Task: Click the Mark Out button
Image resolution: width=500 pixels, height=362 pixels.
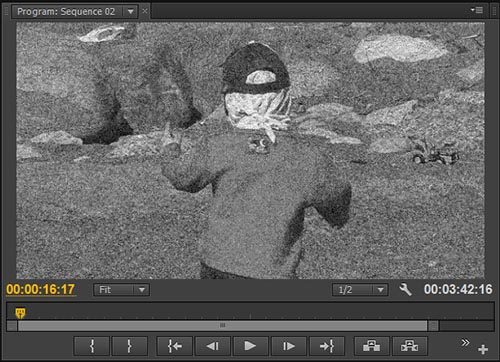Action: (x=130, y=346)
